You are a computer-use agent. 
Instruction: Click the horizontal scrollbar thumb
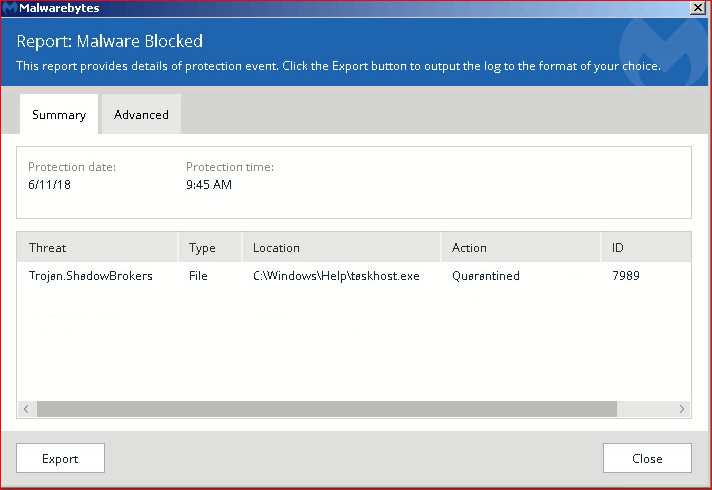pos(327,409)
